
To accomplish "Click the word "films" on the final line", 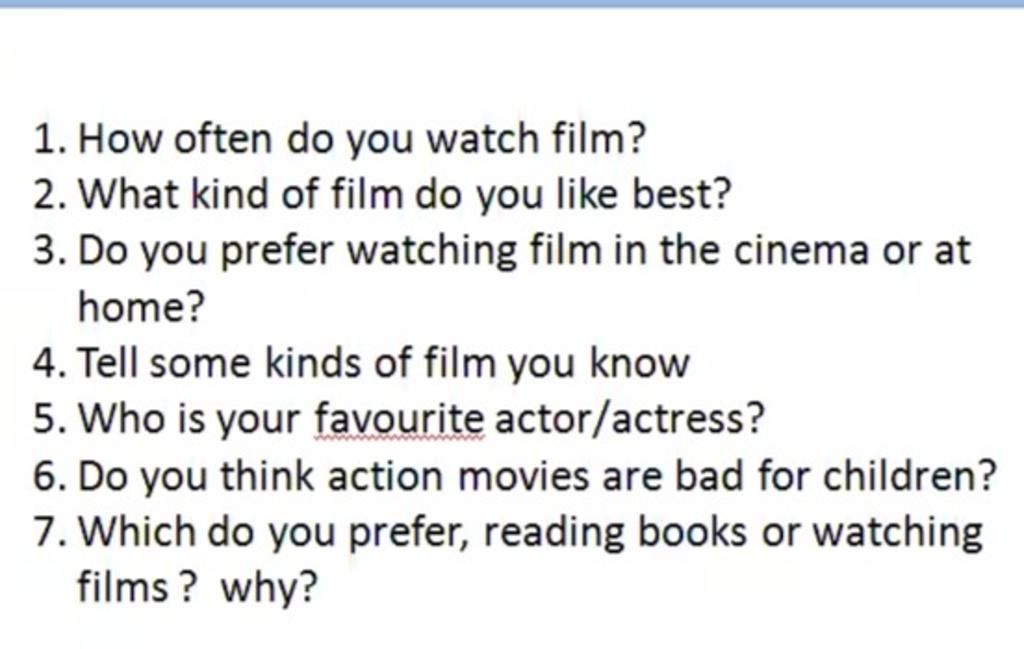I will point(124,588).
